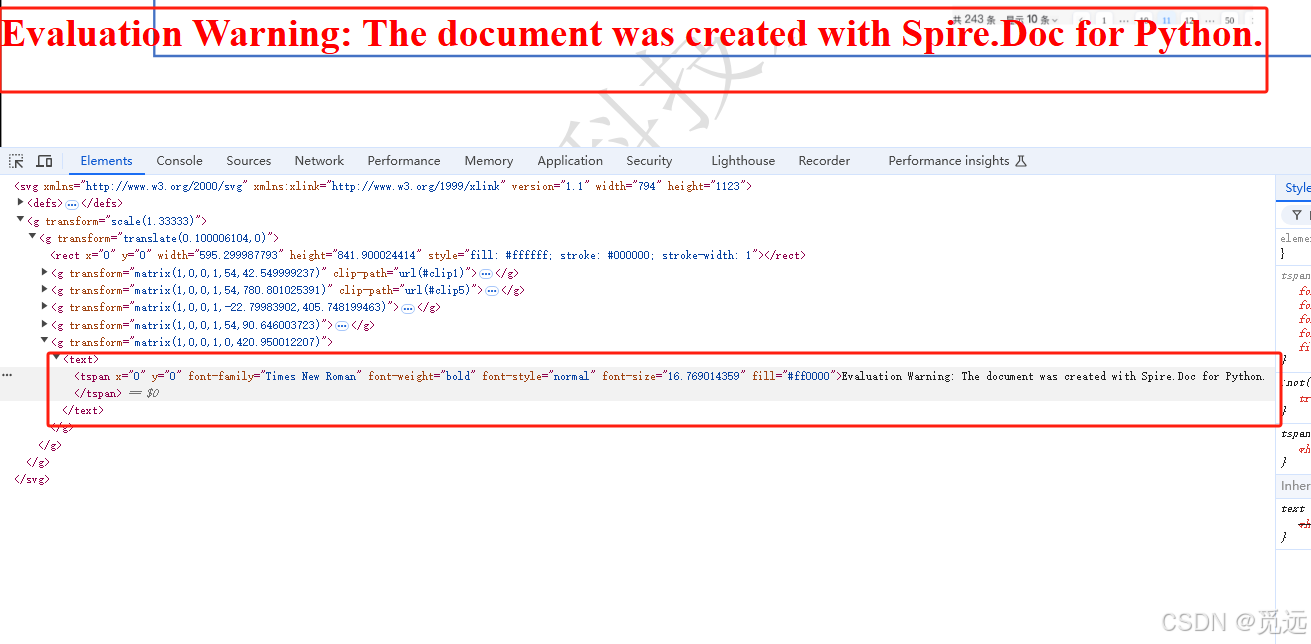Screen dimensions: 1311x644
Task: Click the rect width="595.299987793" attribute
Action: coord(219,255)
